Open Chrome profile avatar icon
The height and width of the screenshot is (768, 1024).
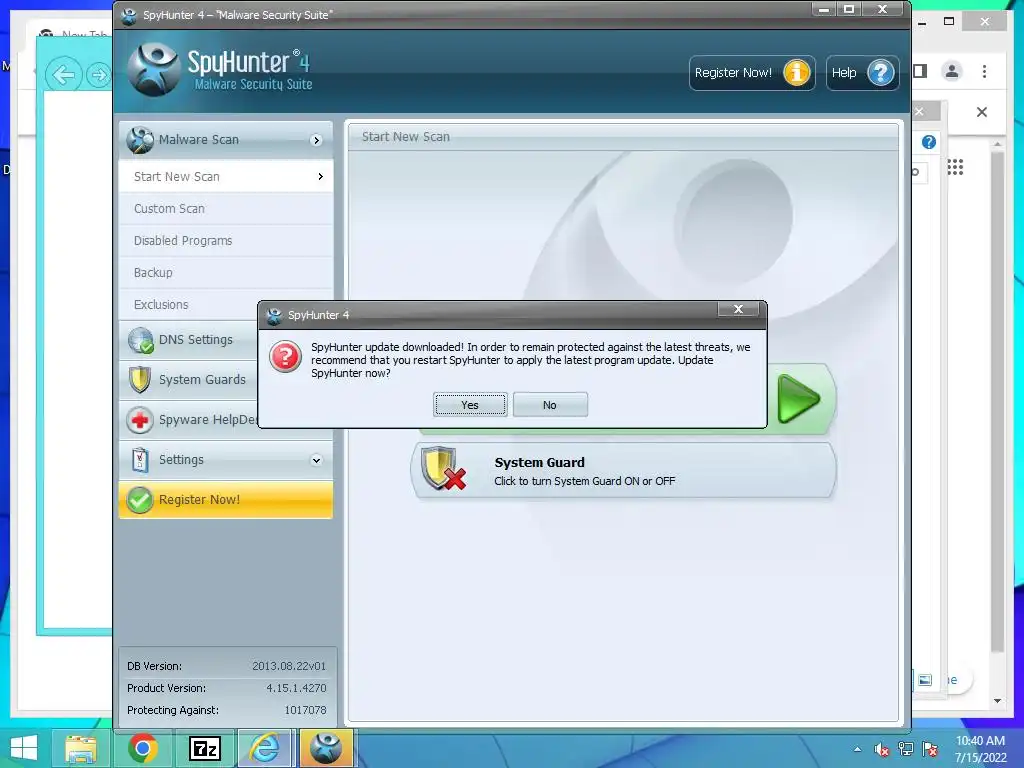click(x=952, y=71)
